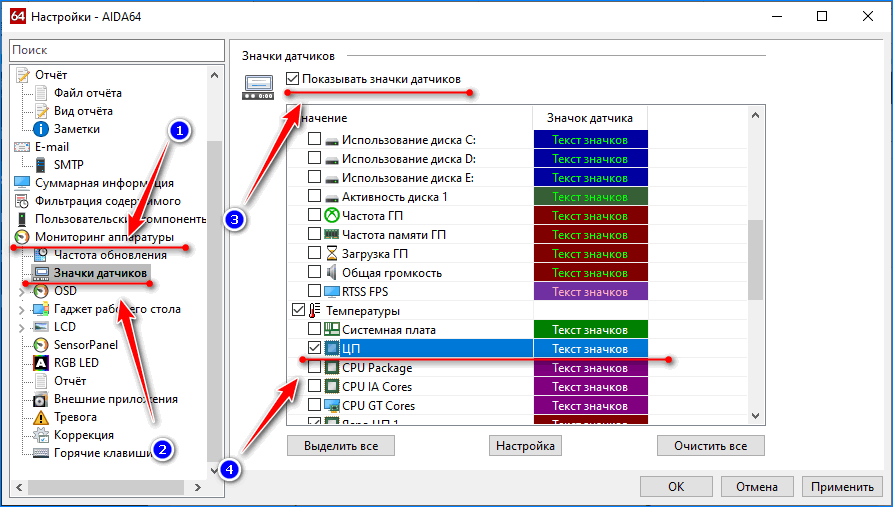Toggle Показывать значки датчиков checkbox
Screen dimensions: 893x507
pos(292,79)
